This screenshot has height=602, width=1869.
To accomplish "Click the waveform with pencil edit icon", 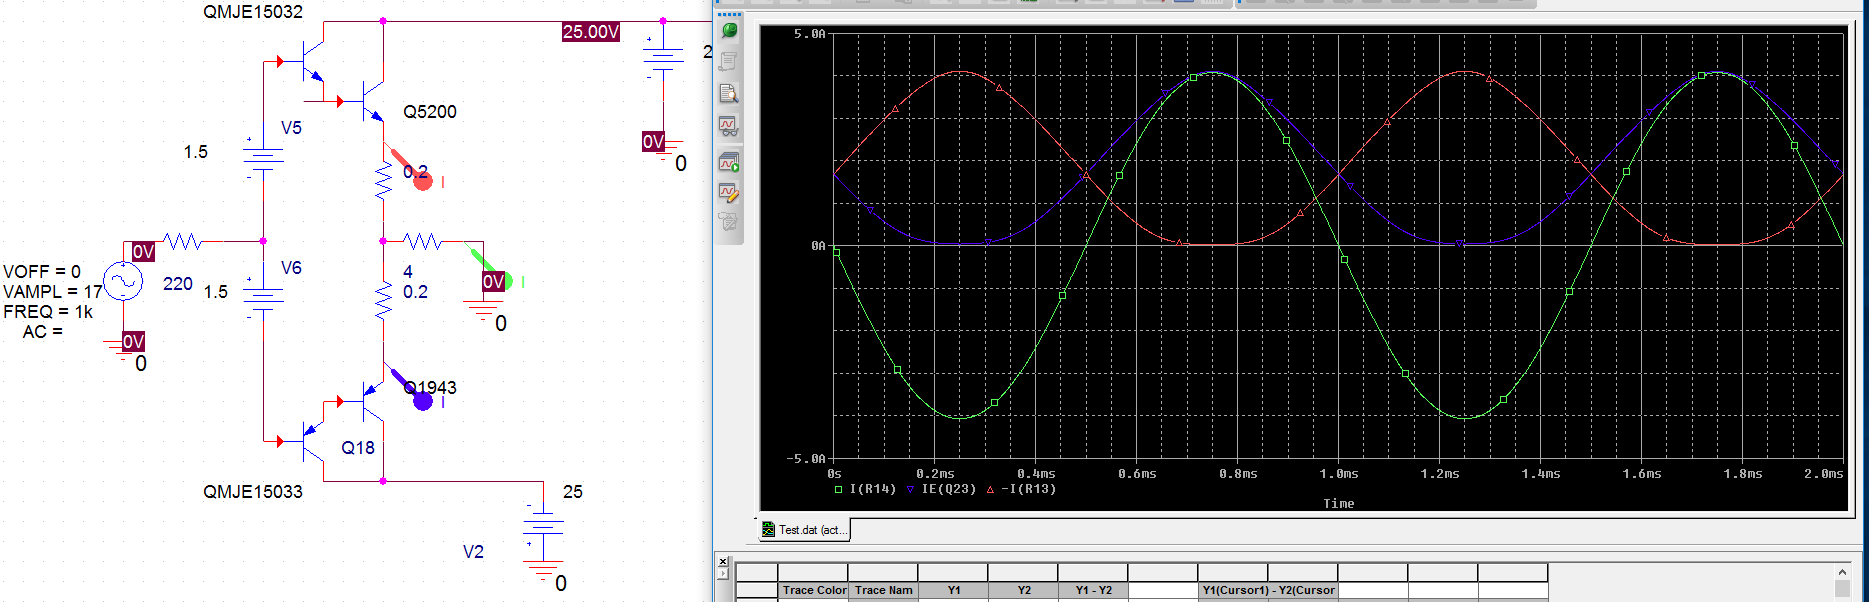I will coord(729,192).
